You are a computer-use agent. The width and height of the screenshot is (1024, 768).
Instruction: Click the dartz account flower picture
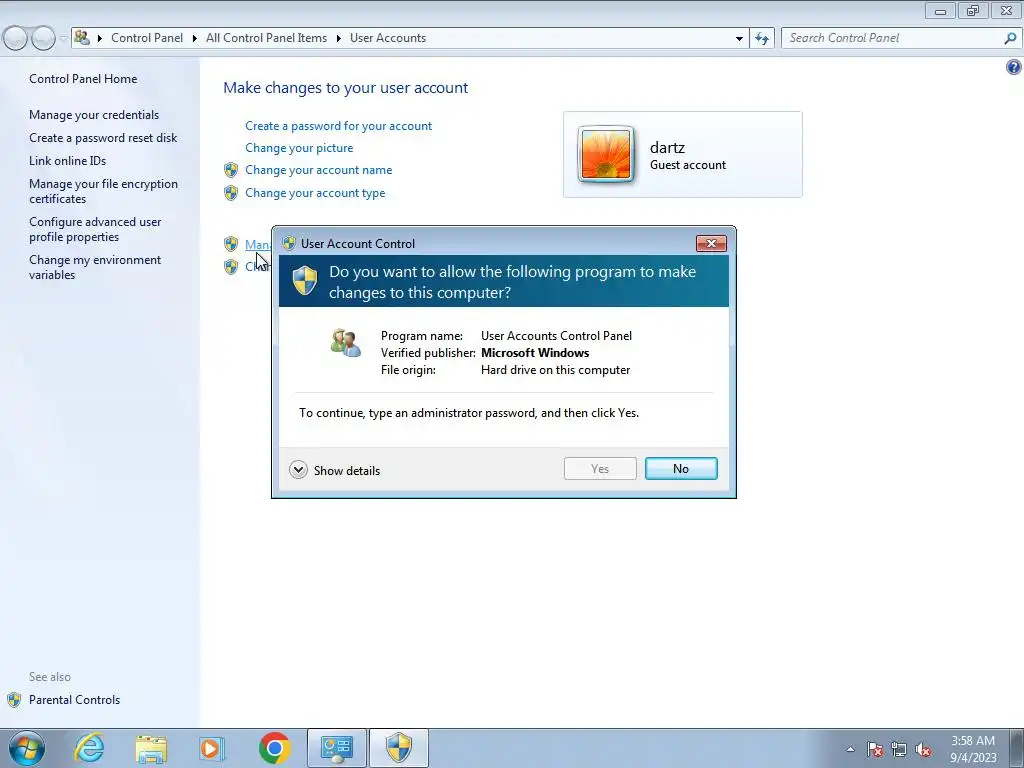pos(605,155)
